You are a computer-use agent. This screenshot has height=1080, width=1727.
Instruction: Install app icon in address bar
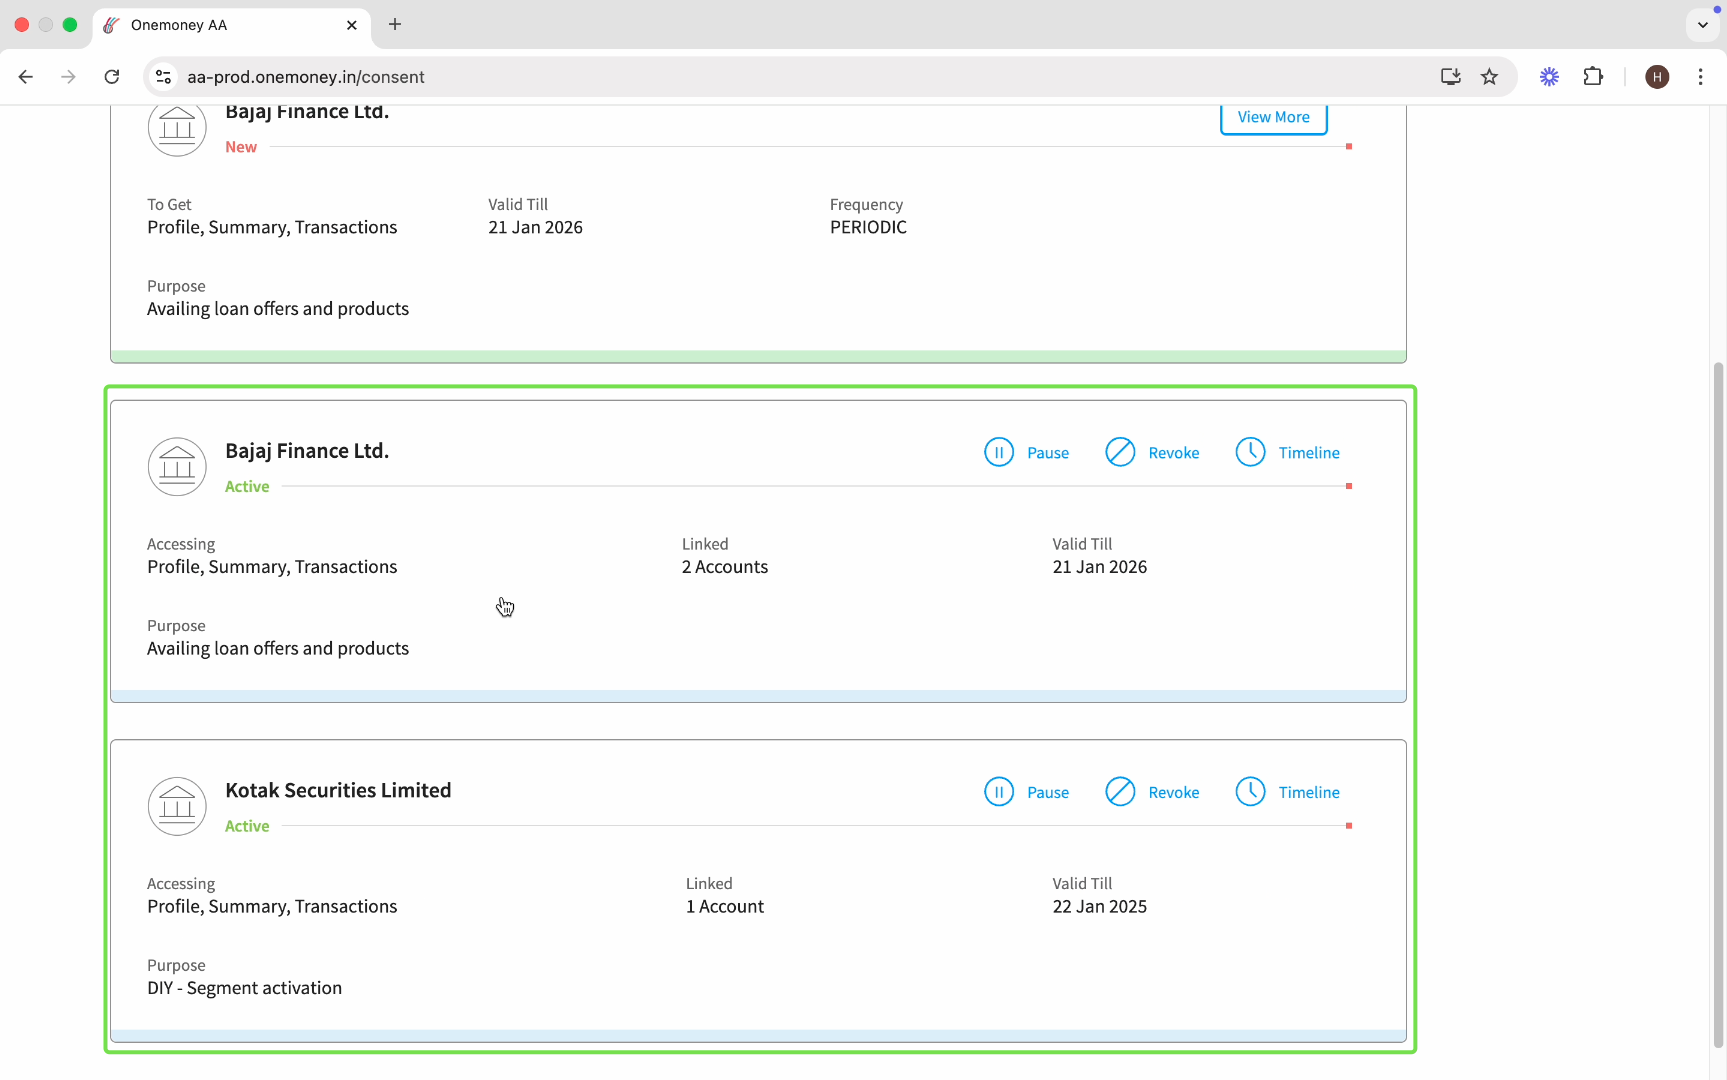(x=1450, y=77)
